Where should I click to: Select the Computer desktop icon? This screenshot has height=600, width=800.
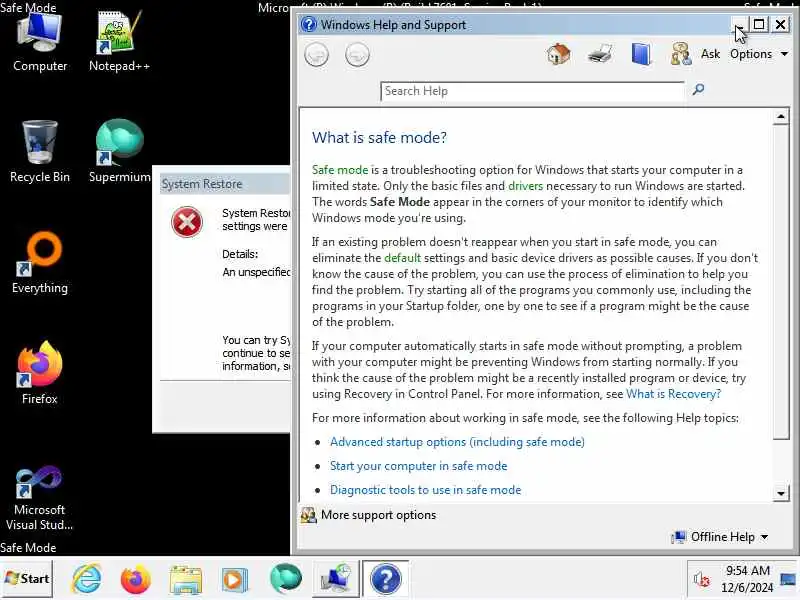(40, 43)
